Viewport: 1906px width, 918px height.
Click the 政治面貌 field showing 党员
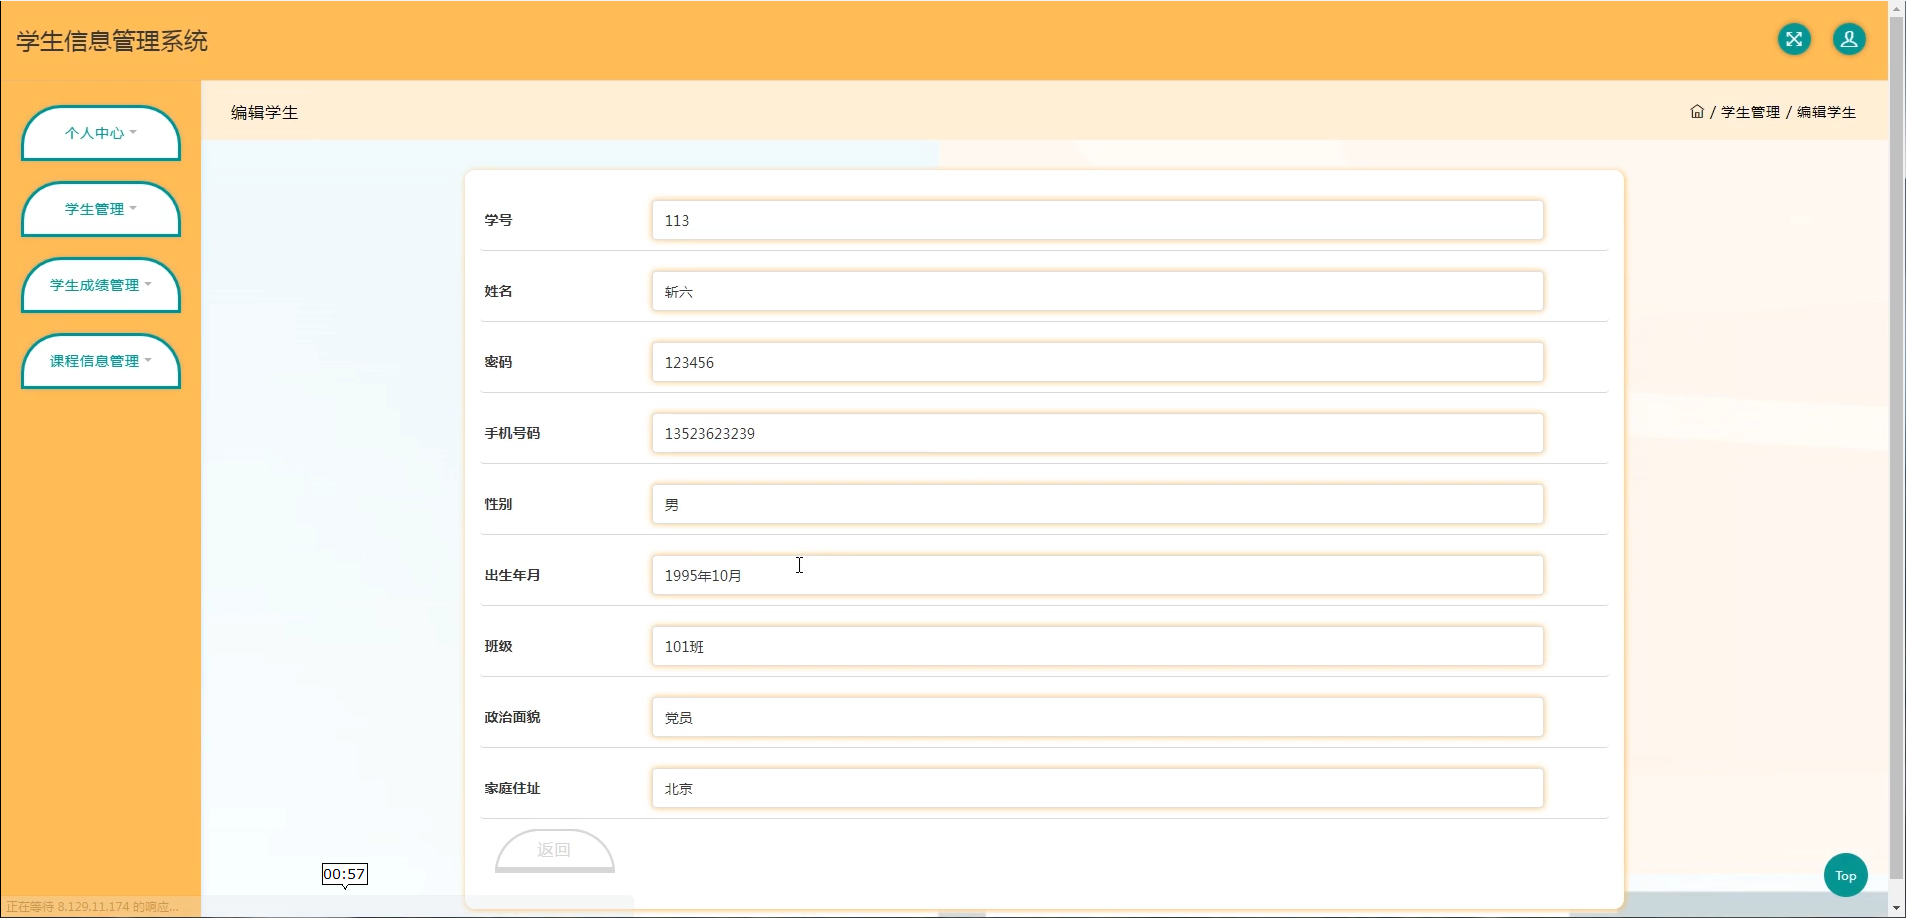point(1097,717)
